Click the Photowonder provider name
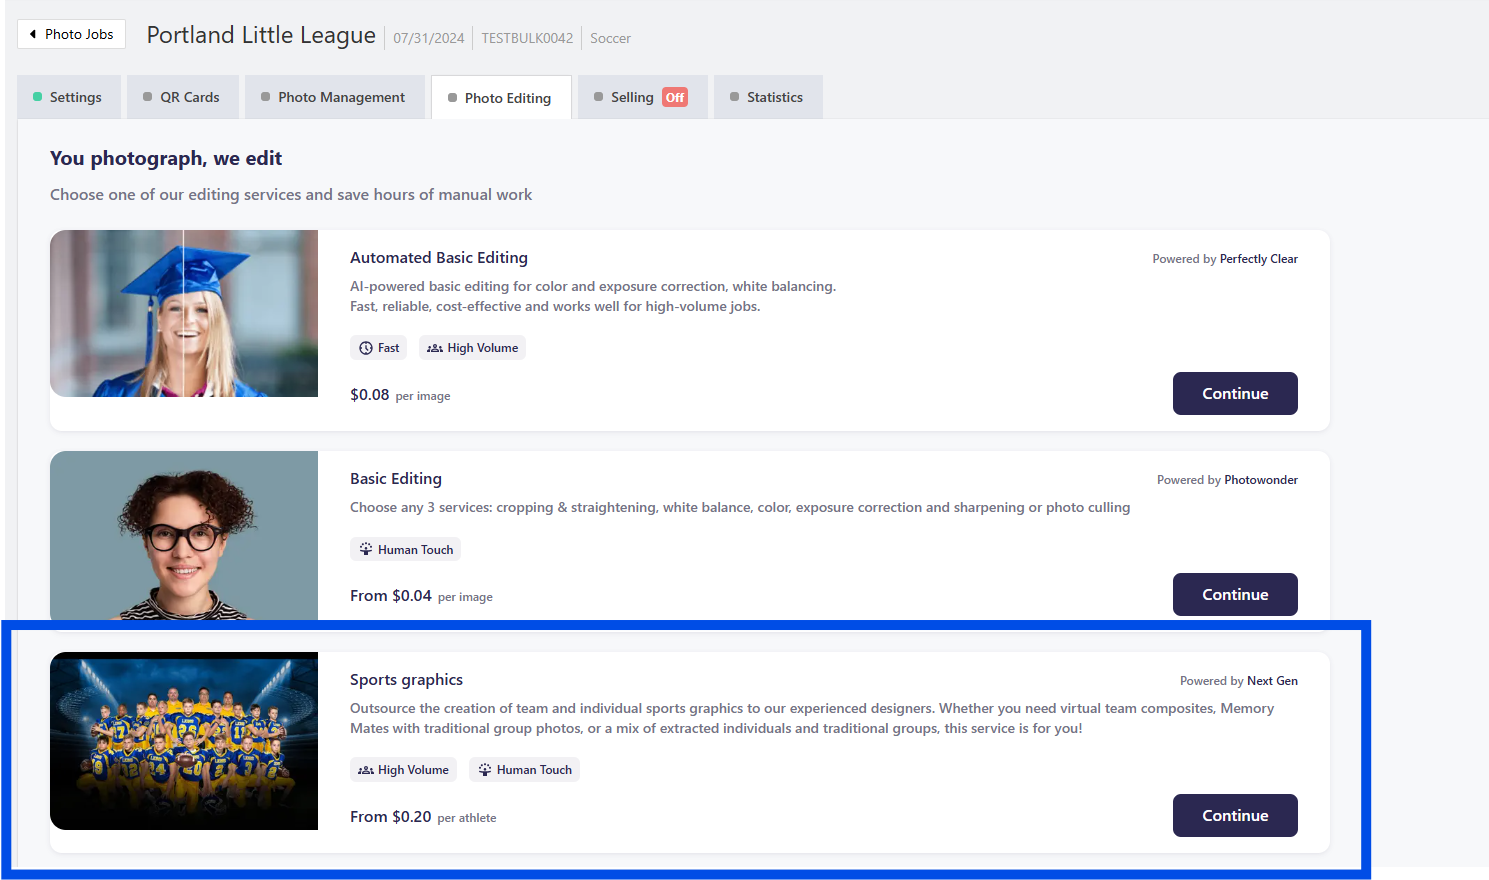 pyautogui.click(x=1261, y=480)
